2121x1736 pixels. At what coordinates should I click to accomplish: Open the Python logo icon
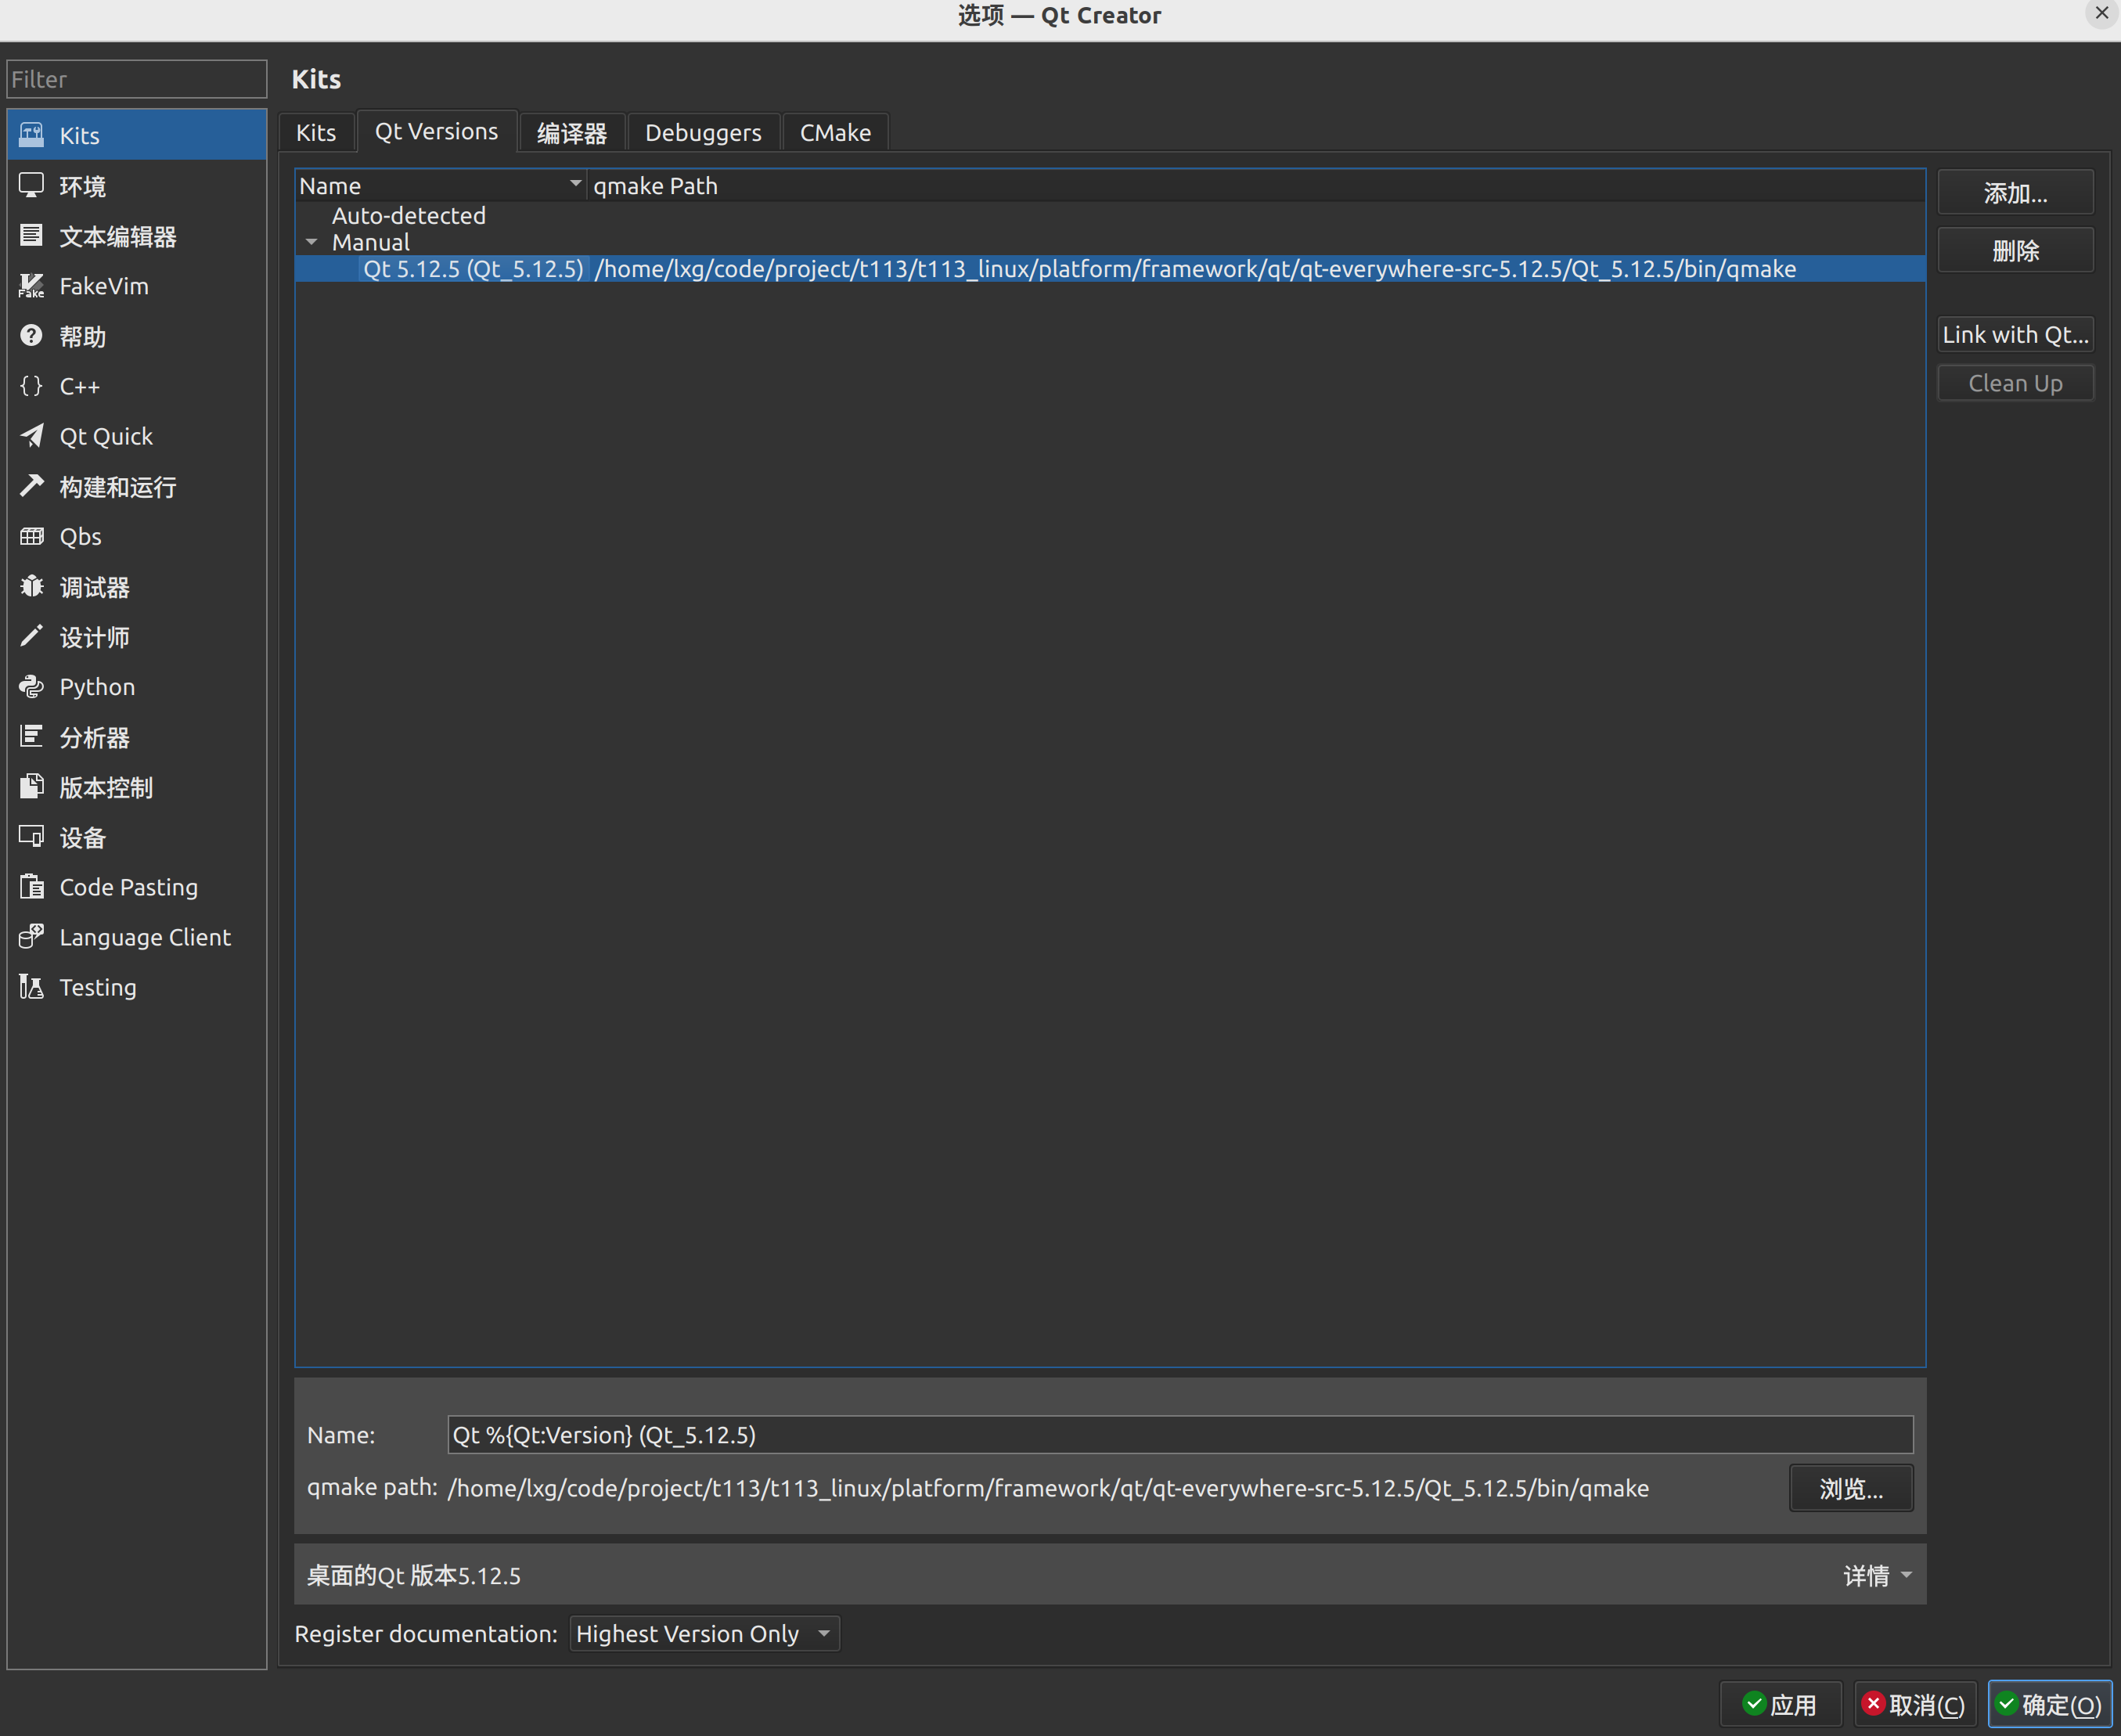(32, 686)
